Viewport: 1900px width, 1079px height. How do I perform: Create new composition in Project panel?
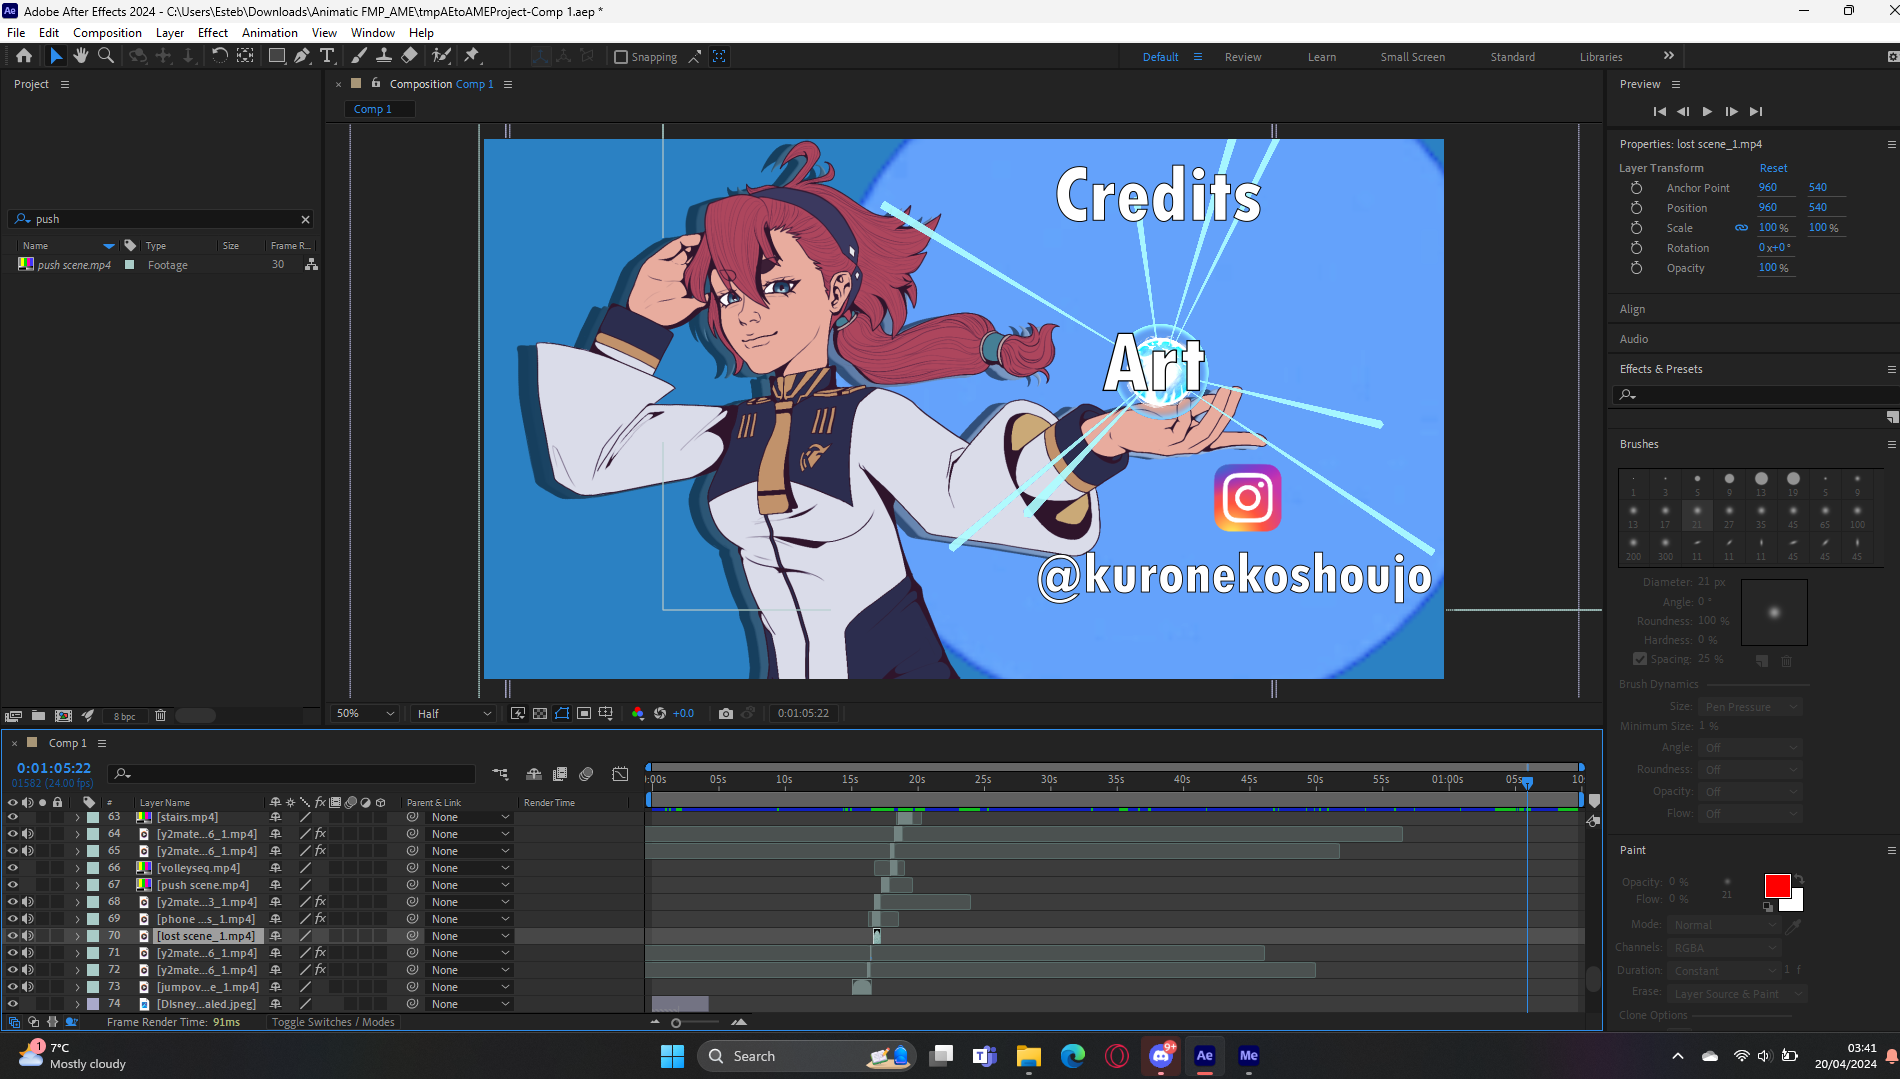[x=63, y=715]
